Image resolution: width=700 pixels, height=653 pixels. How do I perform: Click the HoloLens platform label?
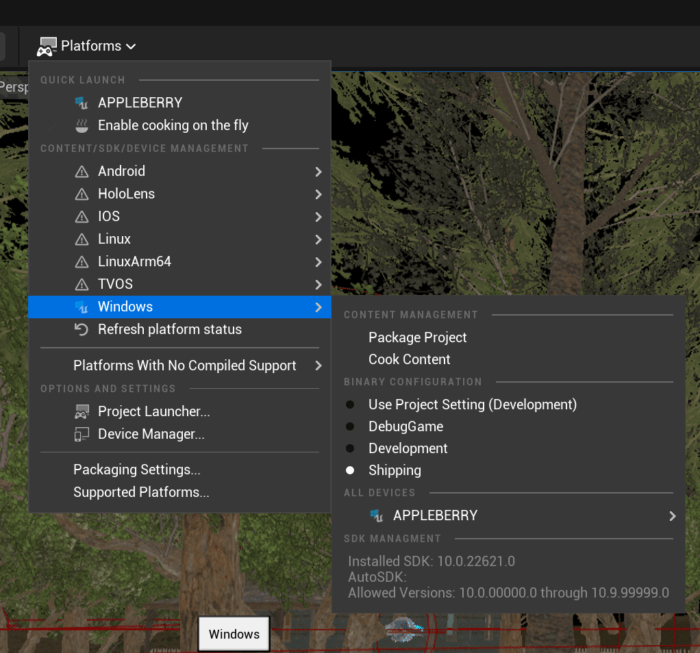[x=126, y=194]
